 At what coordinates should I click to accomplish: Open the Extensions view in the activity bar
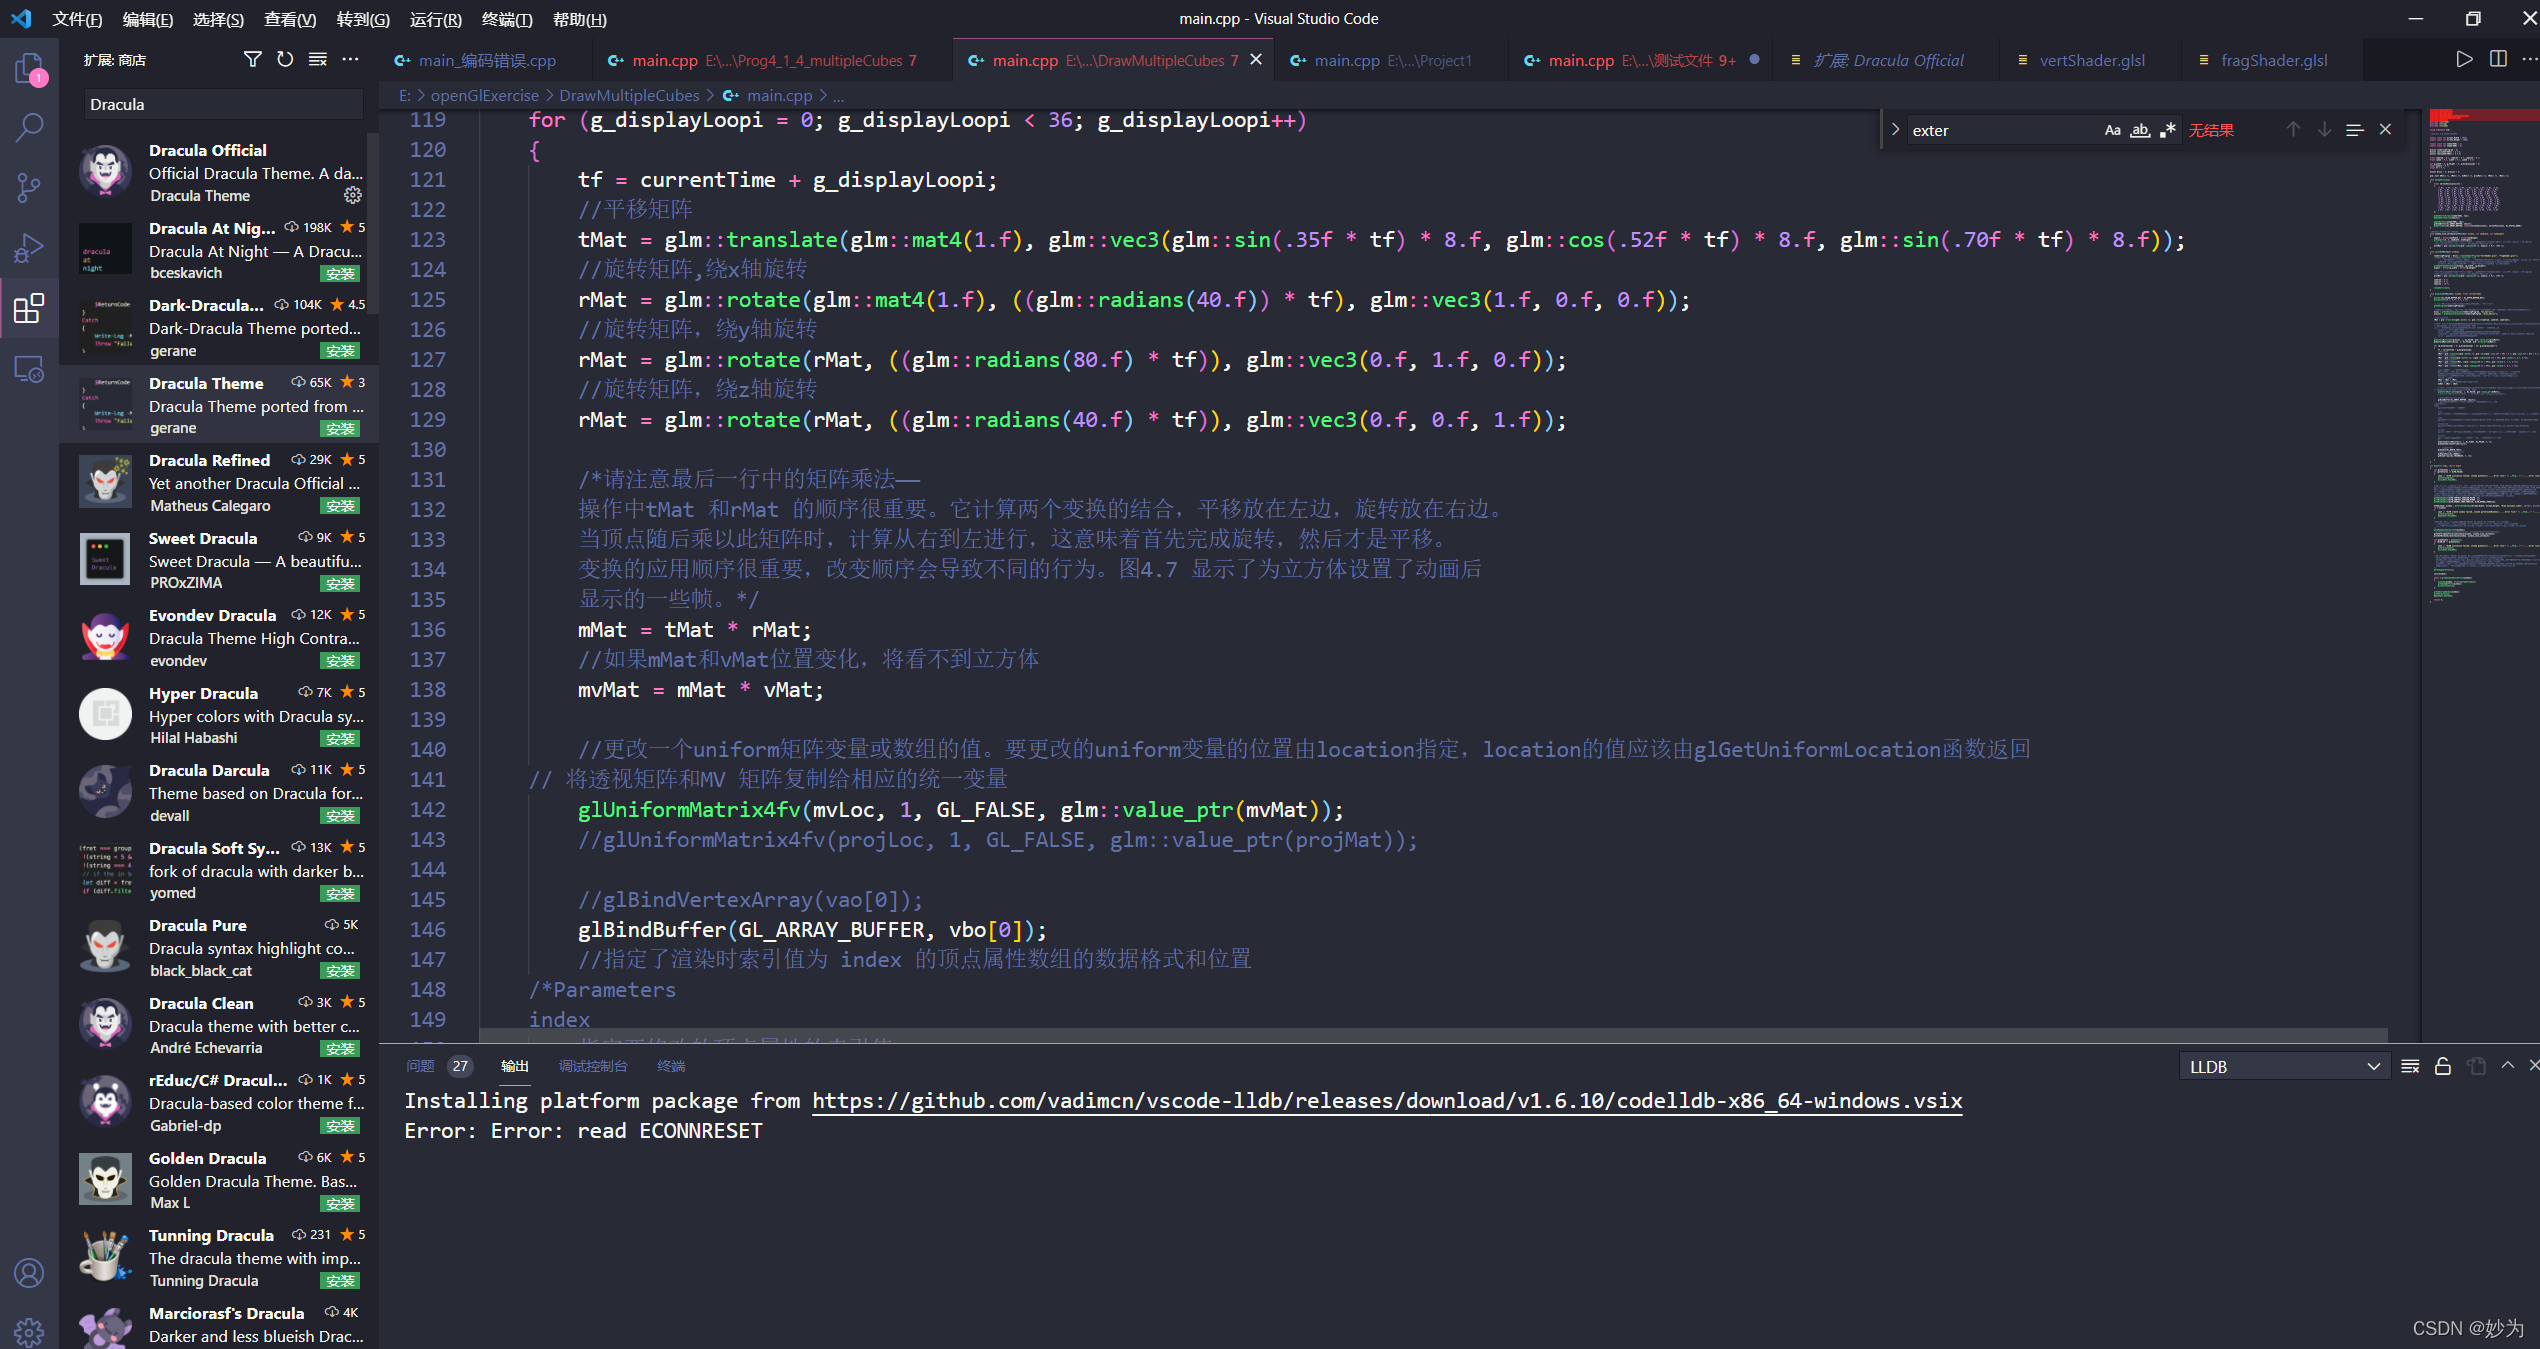tap(29, 308)
